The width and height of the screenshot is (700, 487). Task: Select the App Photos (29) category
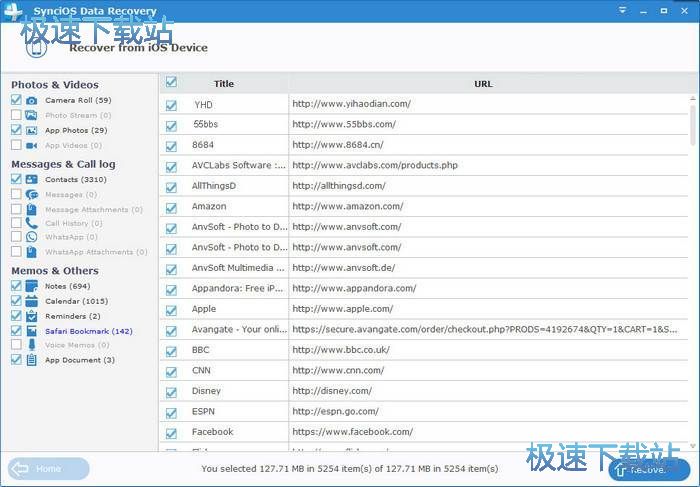click(76, 130)
